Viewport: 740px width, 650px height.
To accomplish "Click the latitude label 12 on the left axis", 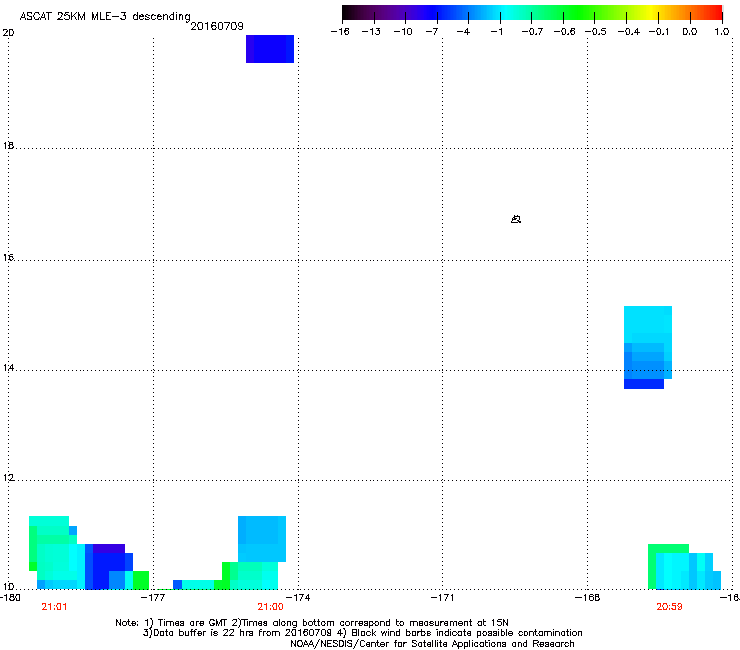I will (8, 478).
